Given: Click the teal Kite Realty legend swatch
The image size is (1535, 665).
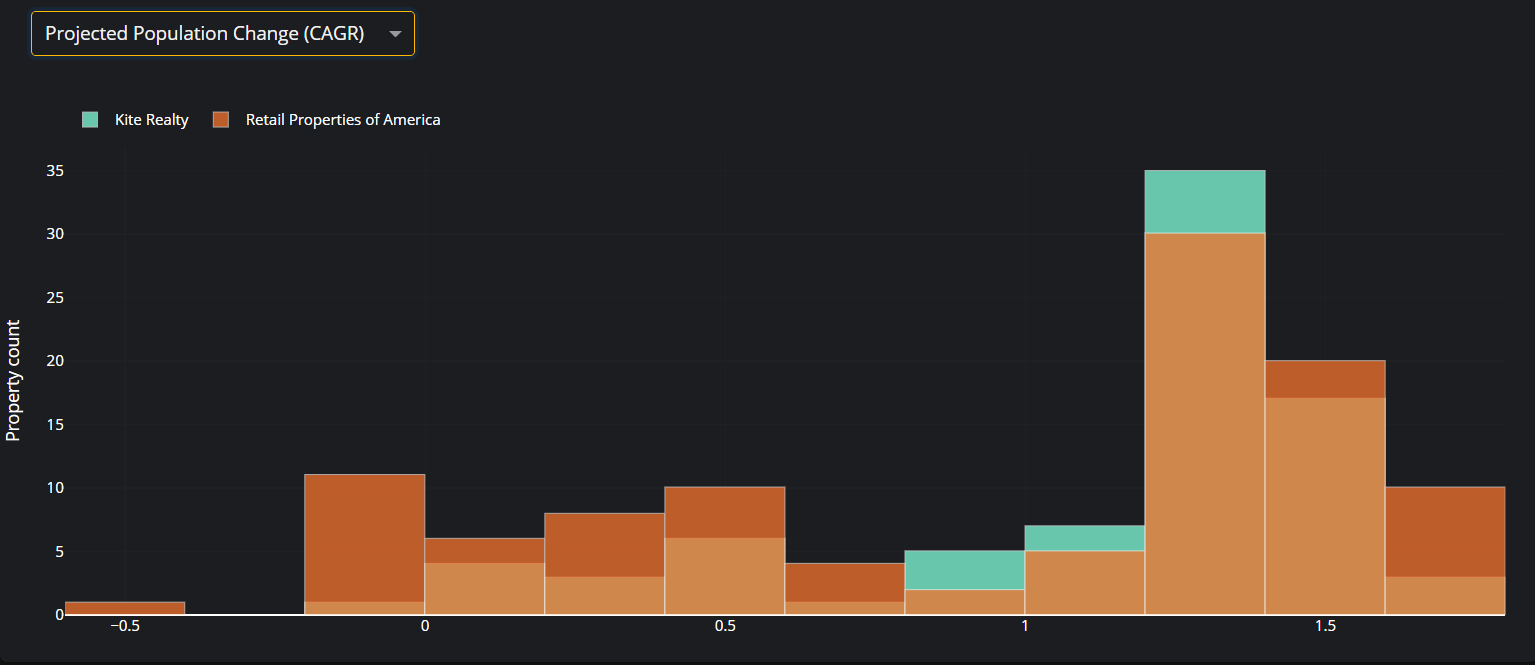Looking at the screenshot, I should point(90,120).
